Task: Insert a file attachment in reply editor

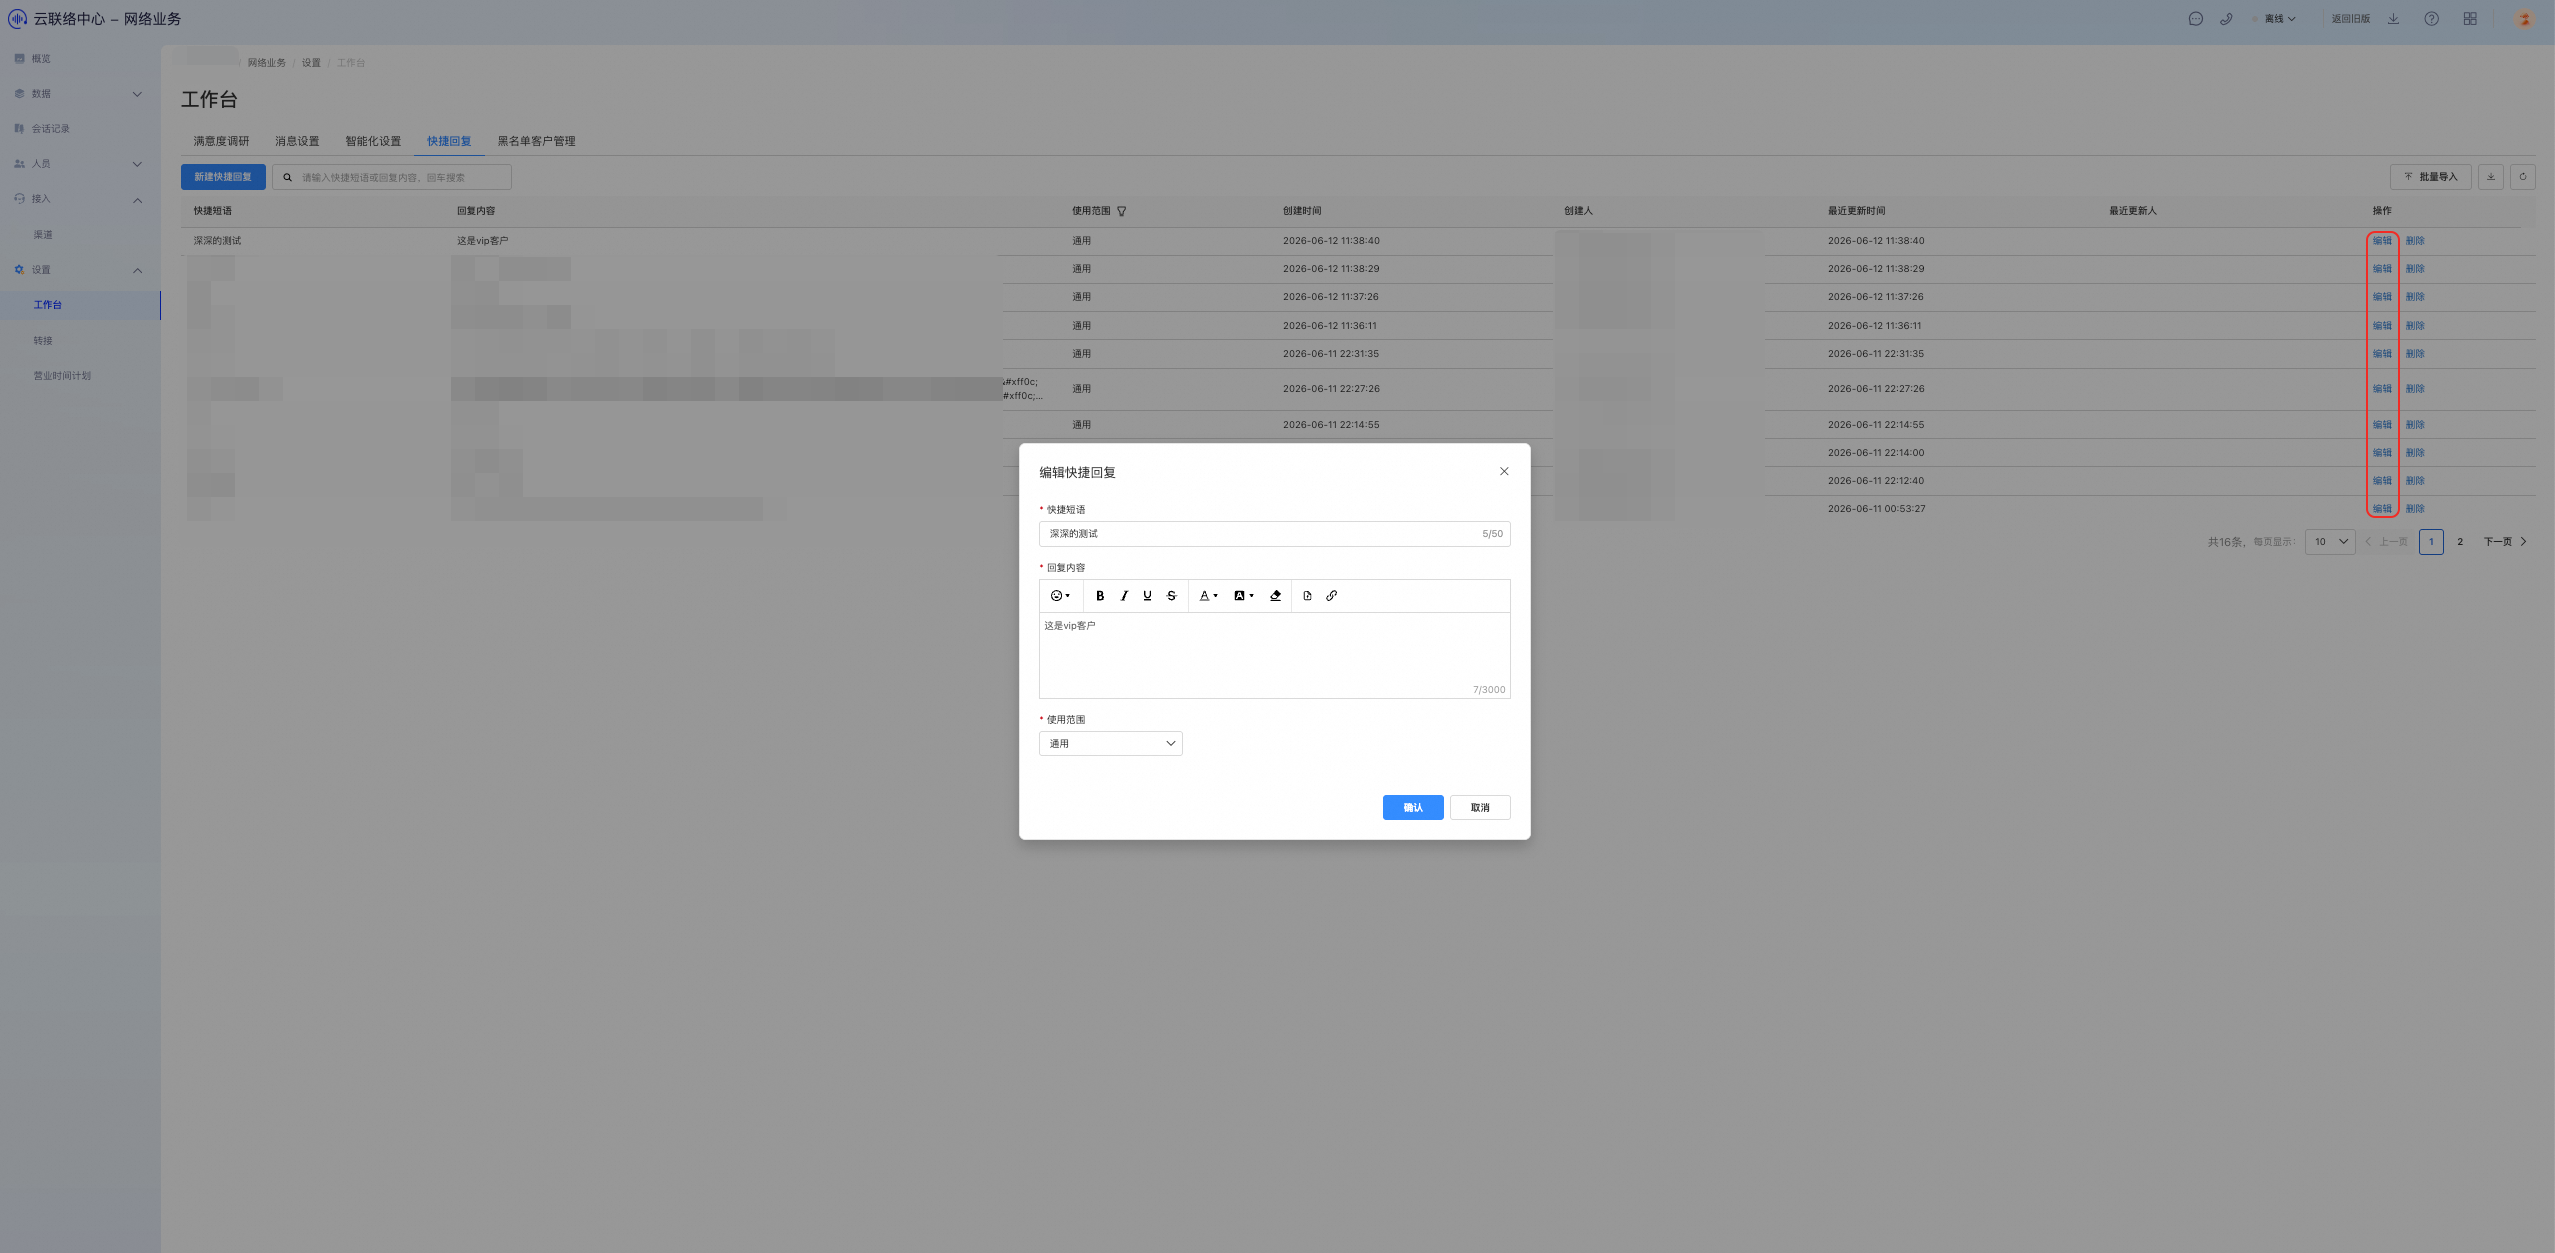Action: (x=1307, y=596)
